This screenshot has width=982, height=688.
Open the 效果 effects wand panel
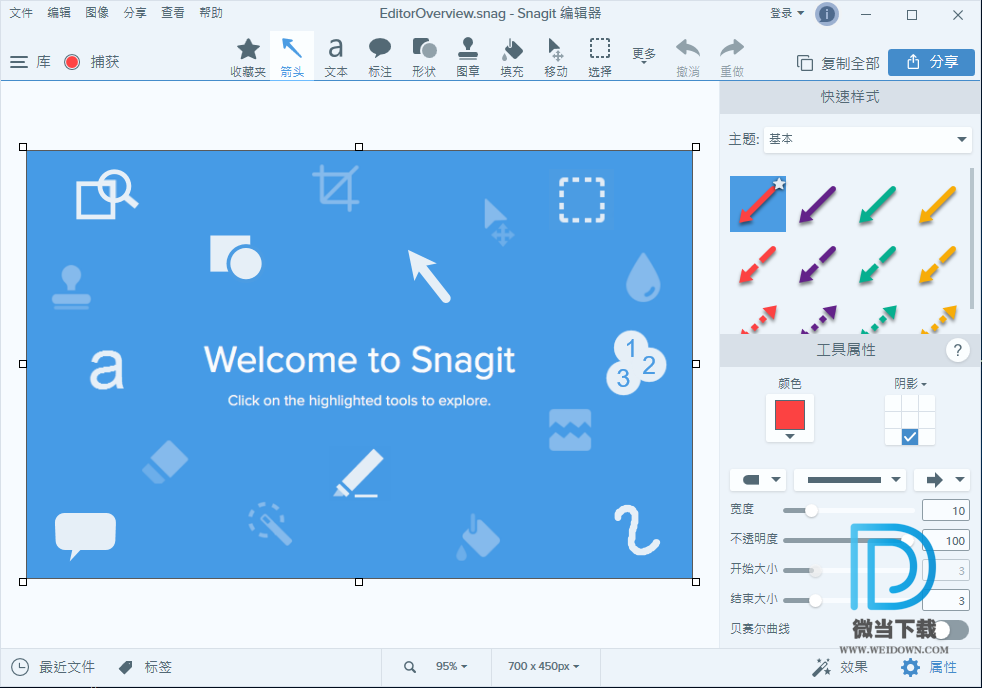pyautogui.click(x=839, y=667)
